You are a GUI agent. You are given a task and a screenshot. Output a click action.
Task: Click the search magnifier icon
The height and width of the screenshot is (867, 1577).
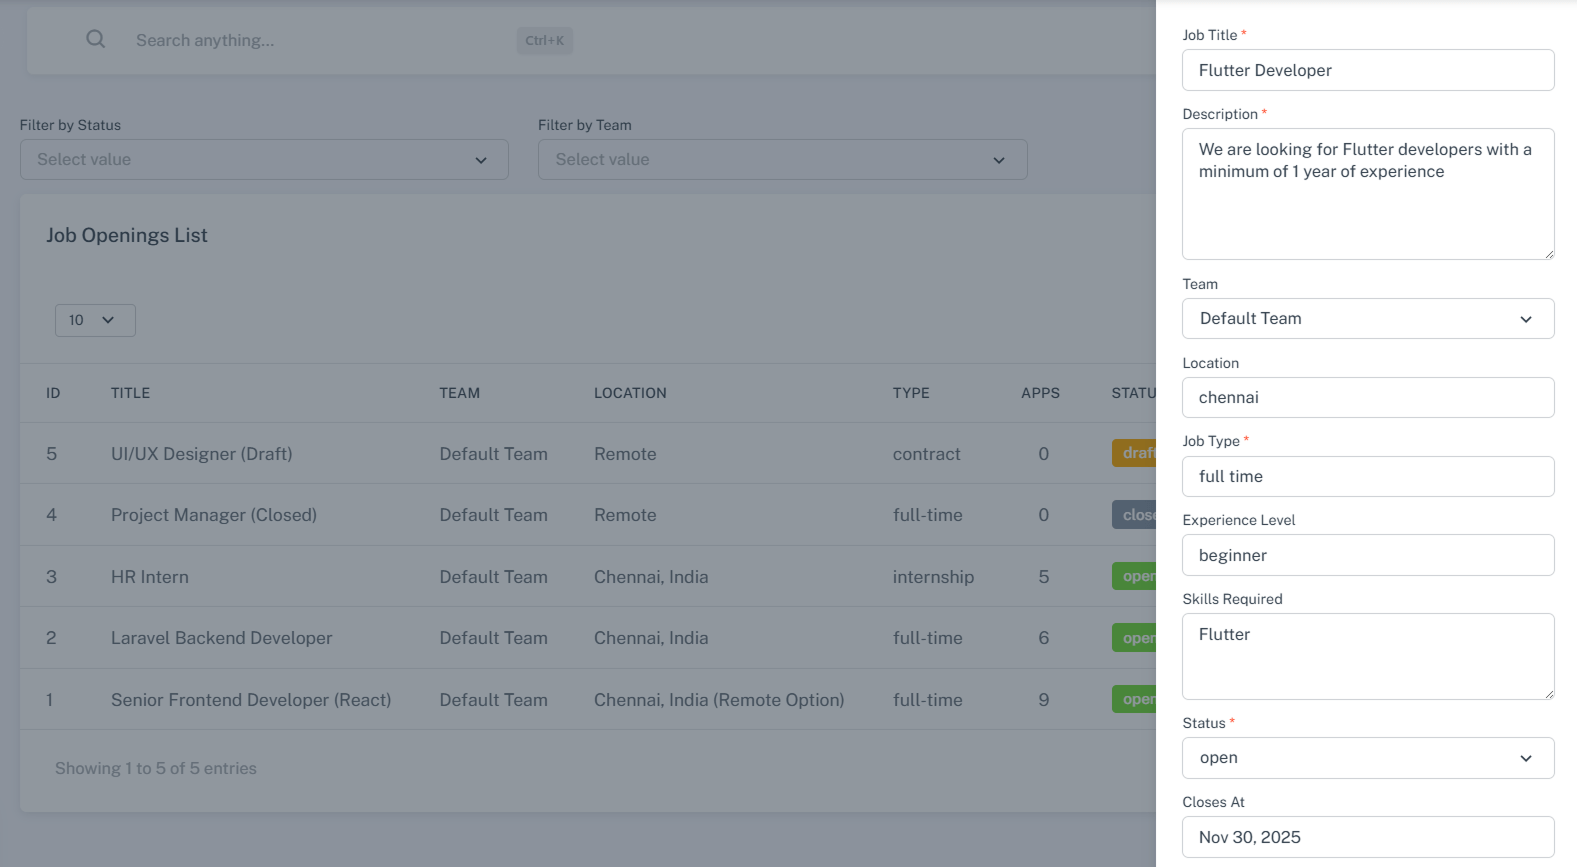tap(95, 39)
